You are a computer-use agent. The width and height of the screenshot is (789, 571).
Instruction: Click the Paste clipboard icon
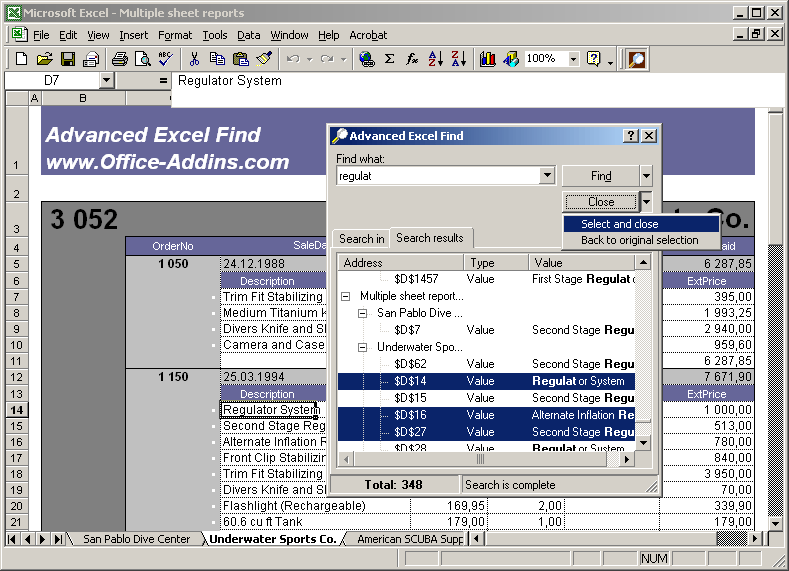241,59
